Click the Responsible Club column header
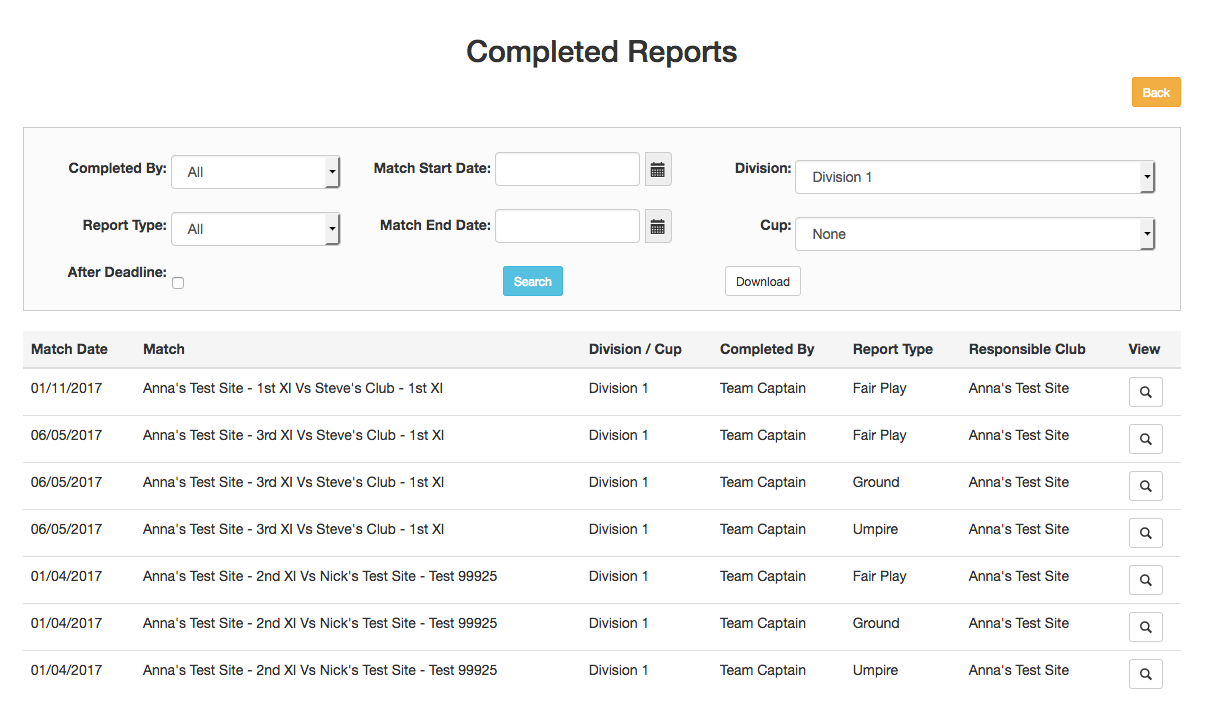This screenshot has width=1211, height=720. coord(1027,349)
